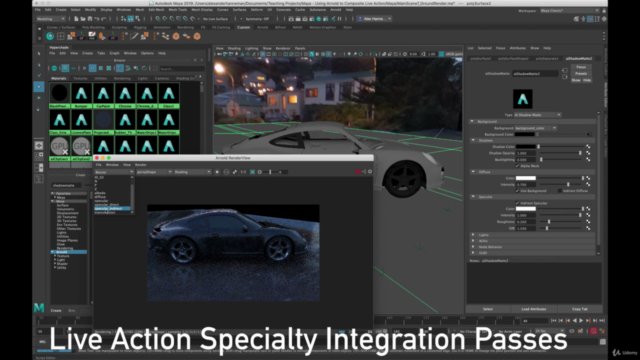The width and height of the screenshot is (640, 360).
Task: Toggle the Indirect Diffuse checkbox
Action: coord(560,191)
